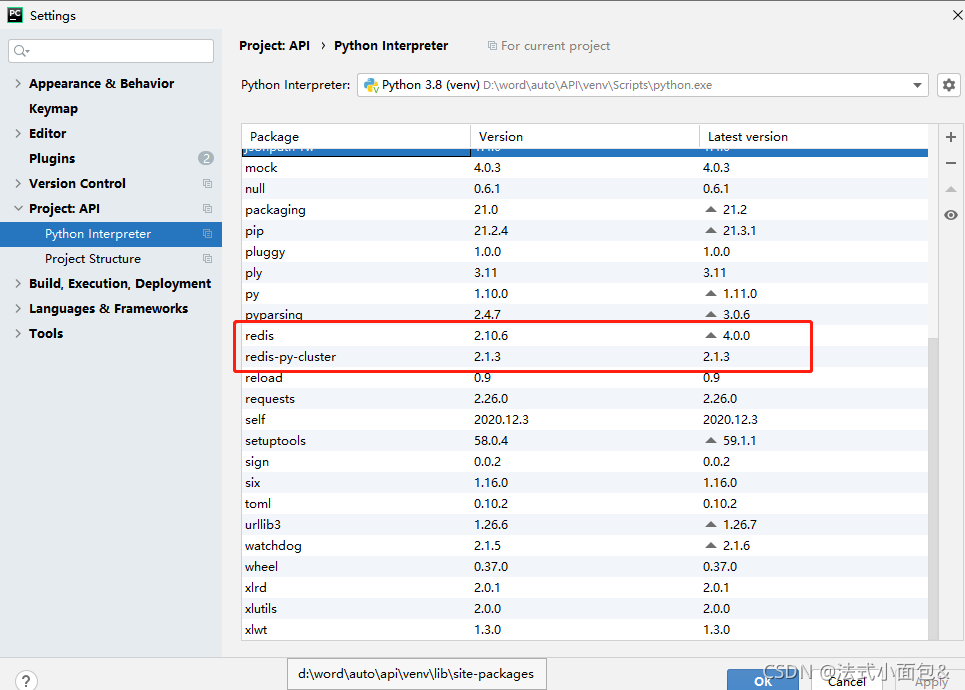
Task: Expand the Editor section
Action: 18,133
